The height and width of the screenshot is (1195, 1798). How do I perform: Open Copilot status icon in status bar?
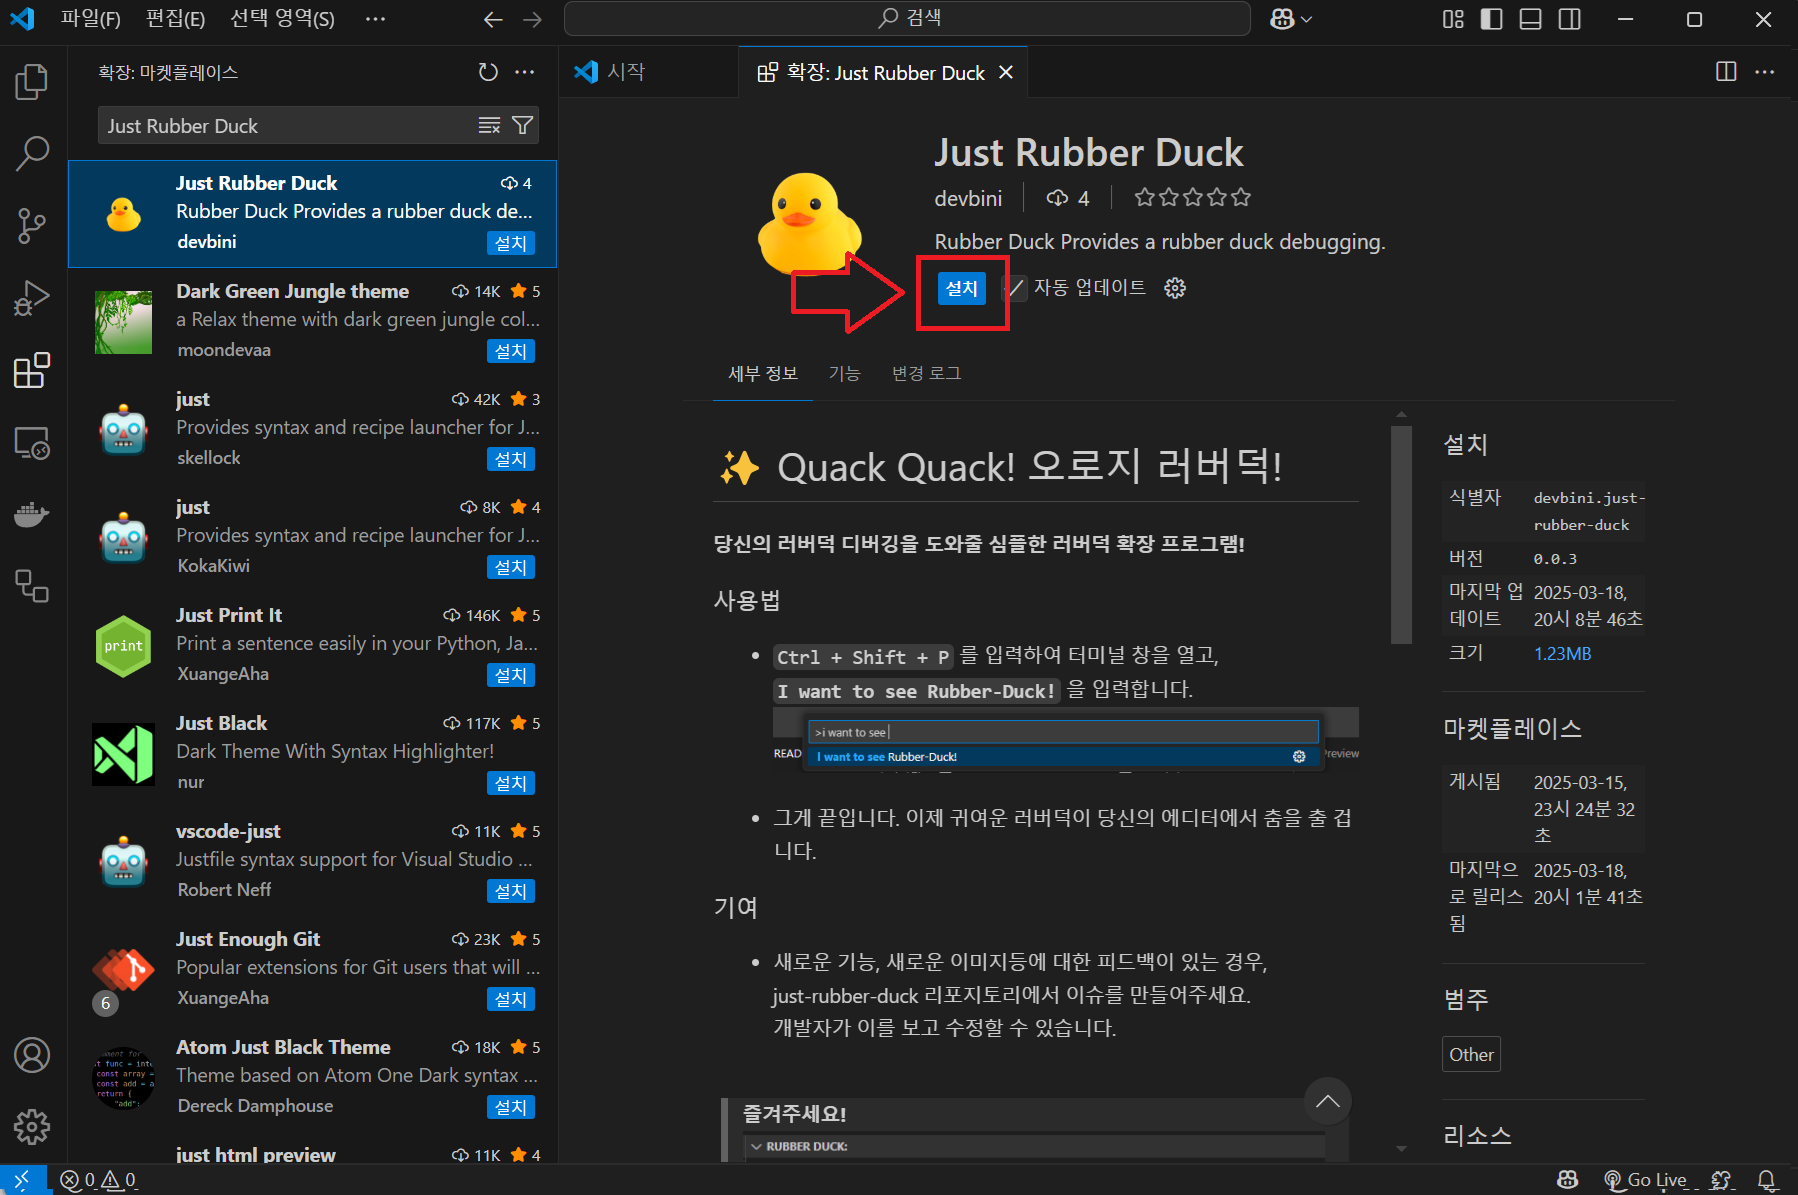[1567, 1180]
